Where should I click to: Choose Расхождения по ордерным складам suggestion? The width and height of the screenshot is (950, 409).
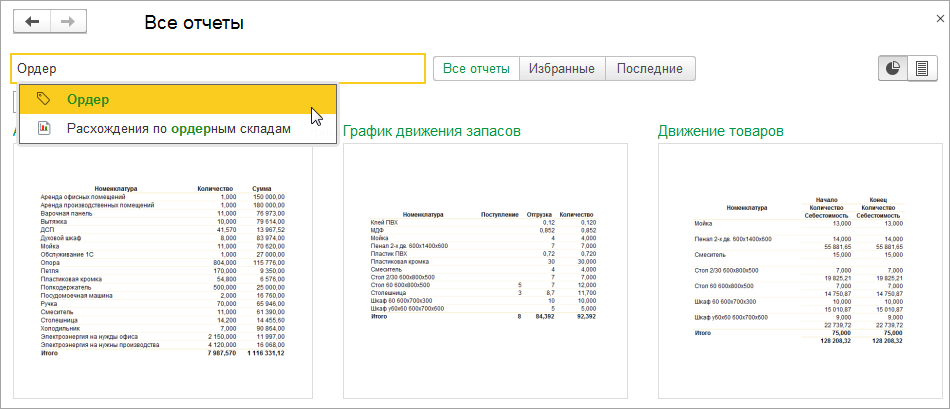(178, 128)
